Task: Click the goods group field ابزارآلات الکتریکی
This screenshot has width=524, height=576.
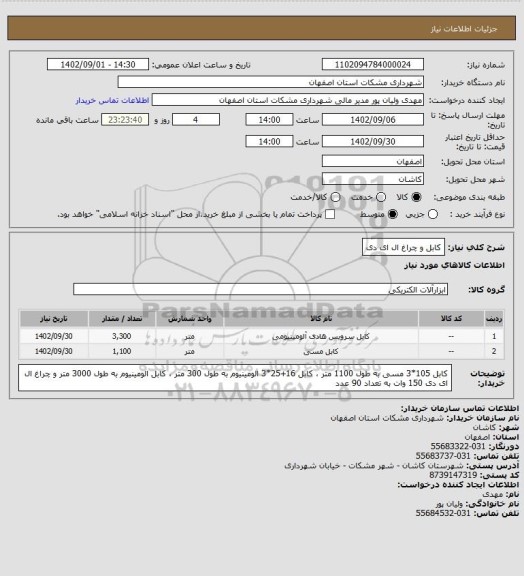Action: pos(260,289)
